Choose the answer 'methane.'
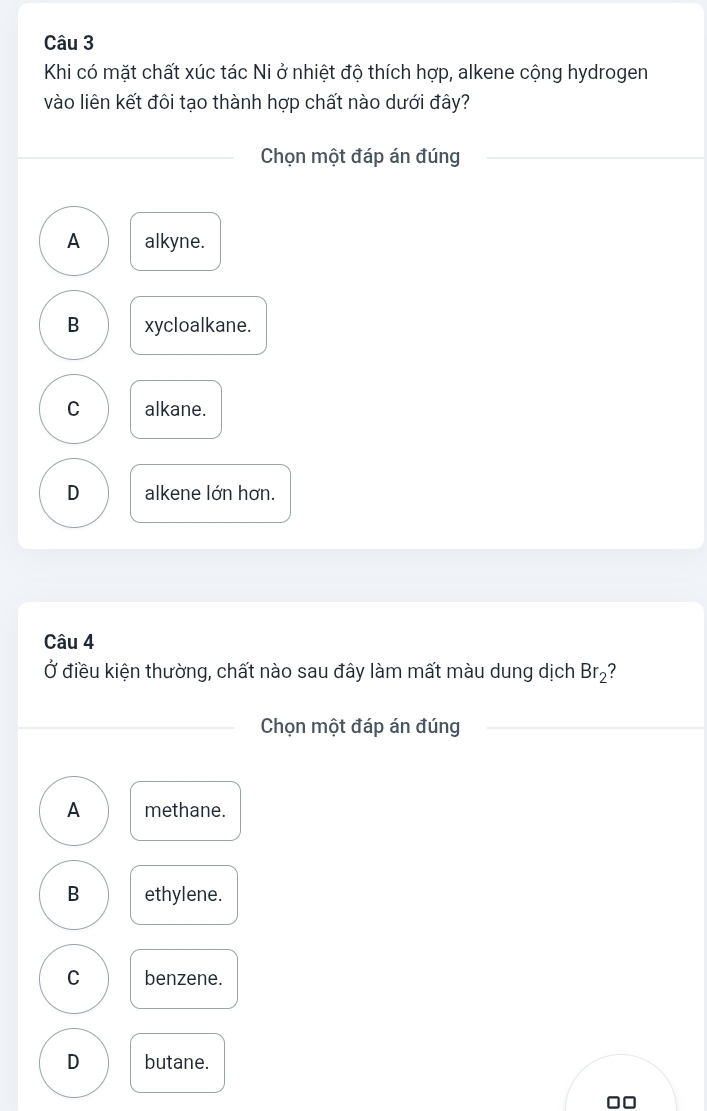The width and height of the screenshot is (707, 1111). (185, 811)
